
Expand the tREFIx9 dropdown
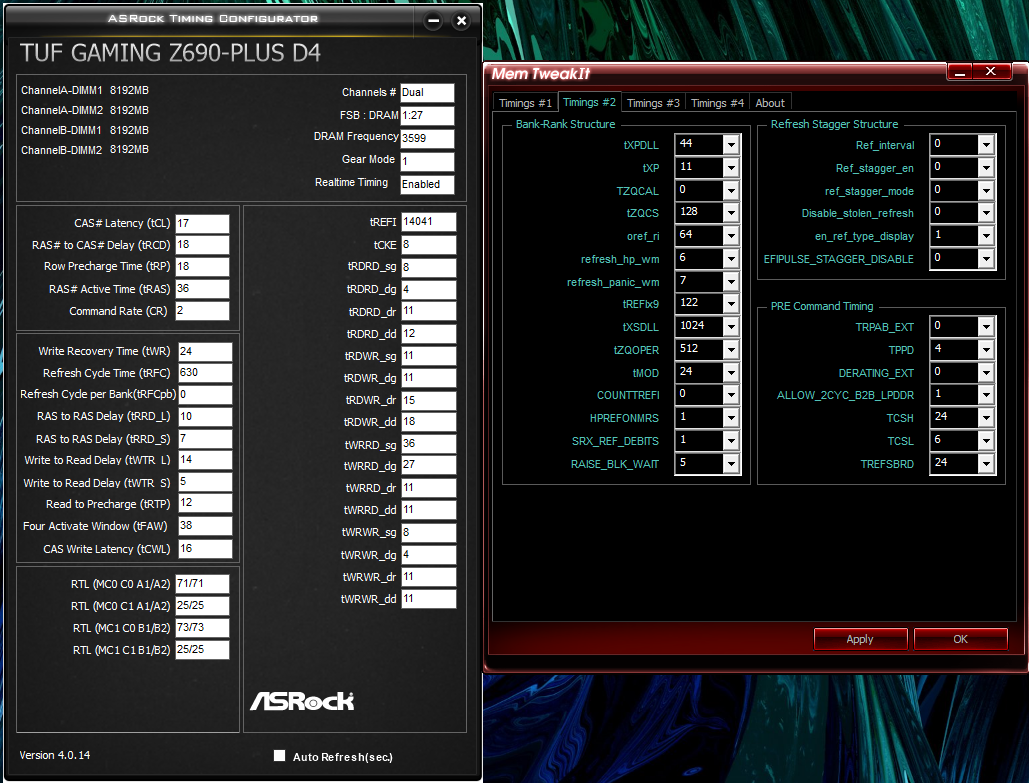pos(730,304)
